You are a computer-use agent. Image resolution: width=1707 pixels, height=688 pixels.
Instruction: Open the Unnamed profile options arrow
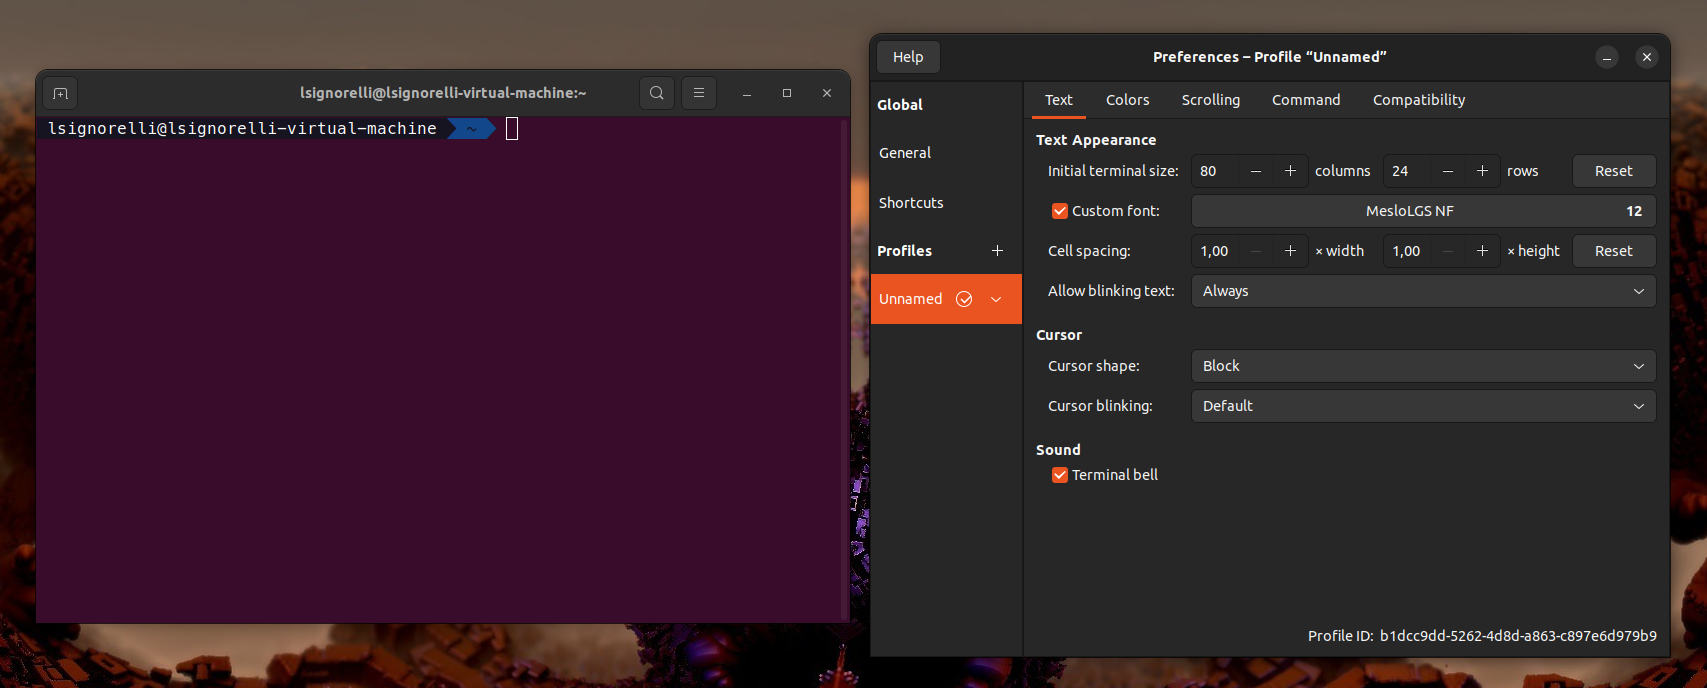[x=996, y=299]
